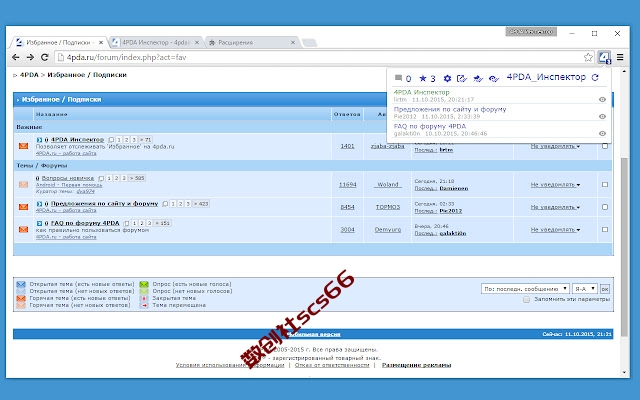The image size is (640, 400).
Task: Click the address bar showing 4pda.ru/forum
Action: pos(319,58)
